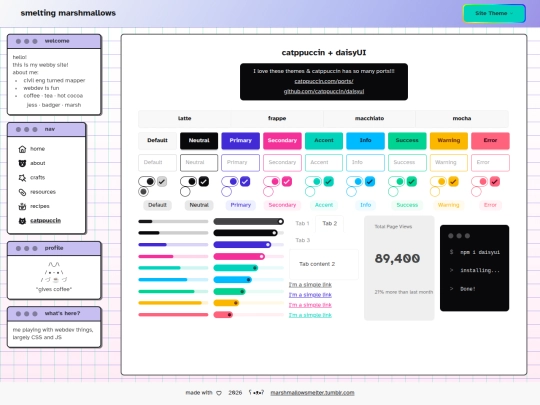
Task: Toggle the Secondary pink switch
Action: pyautogui.click(x=271, y=181)
